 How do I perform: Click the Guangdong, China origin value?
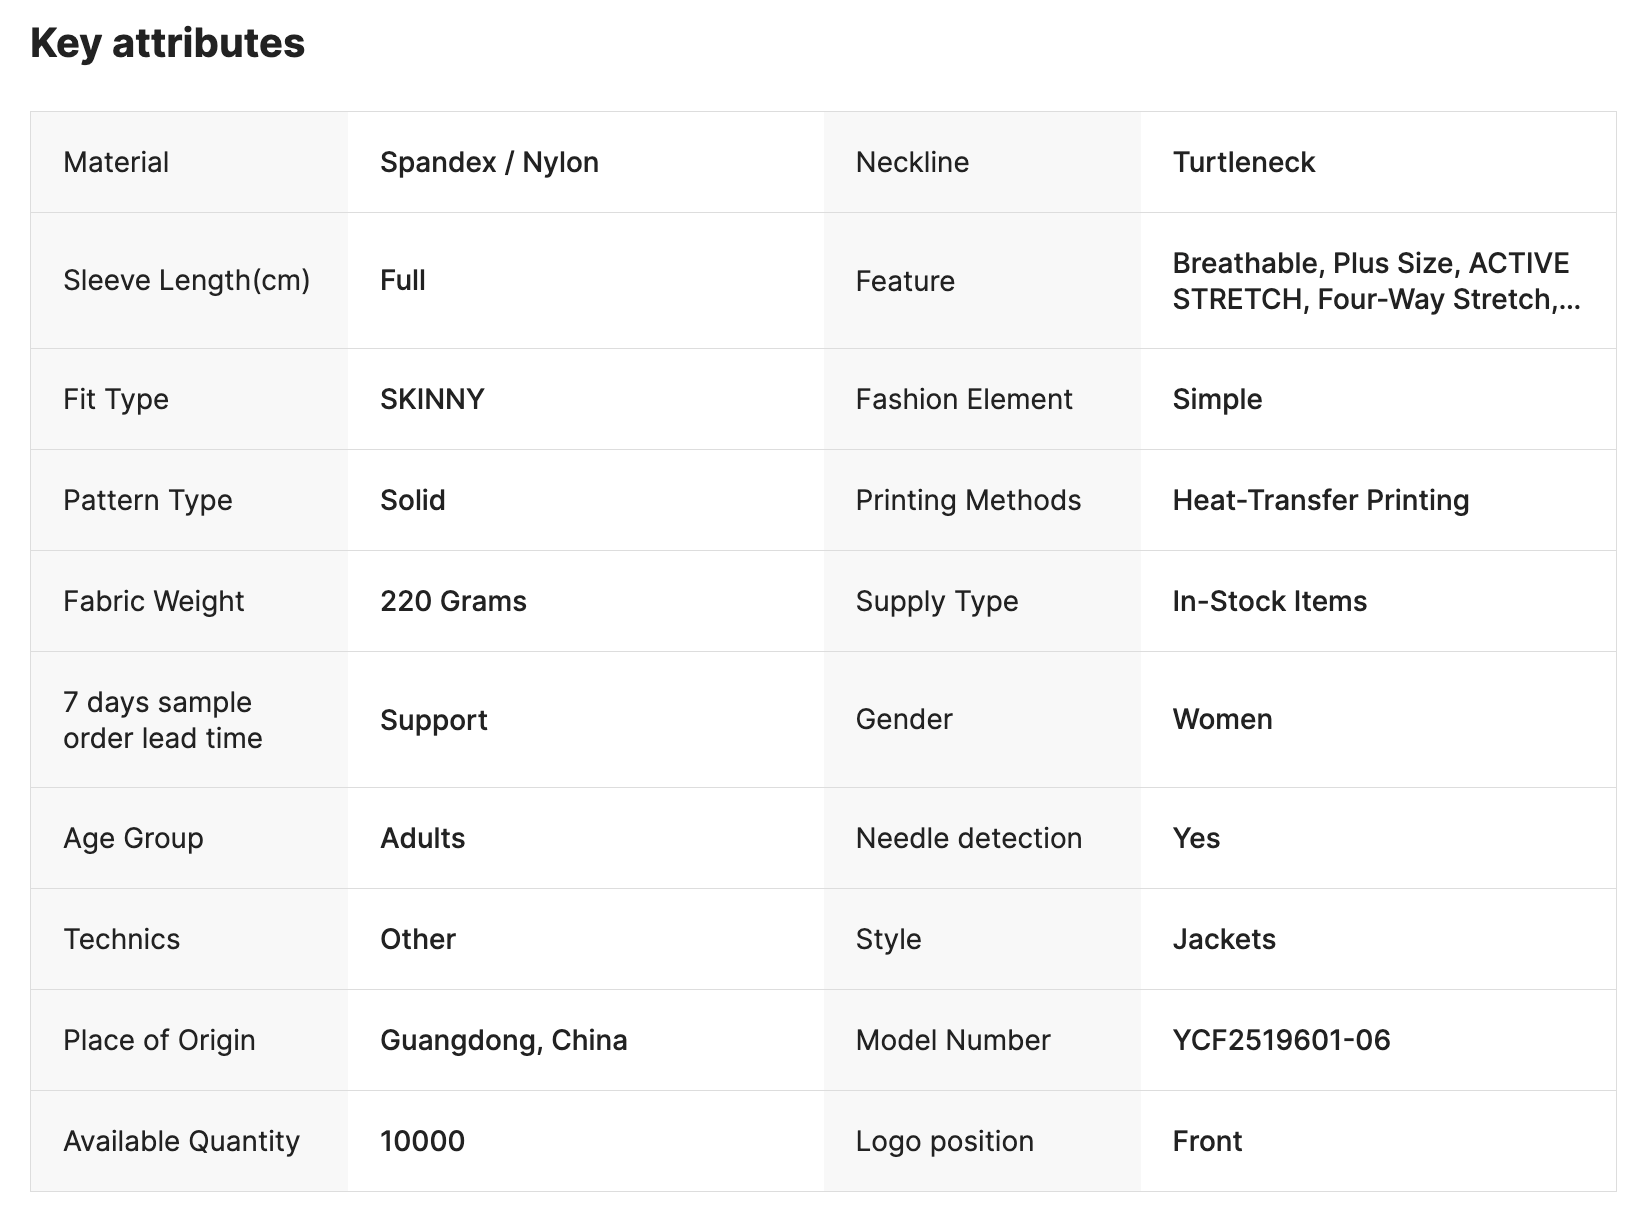click(503, 1040)
